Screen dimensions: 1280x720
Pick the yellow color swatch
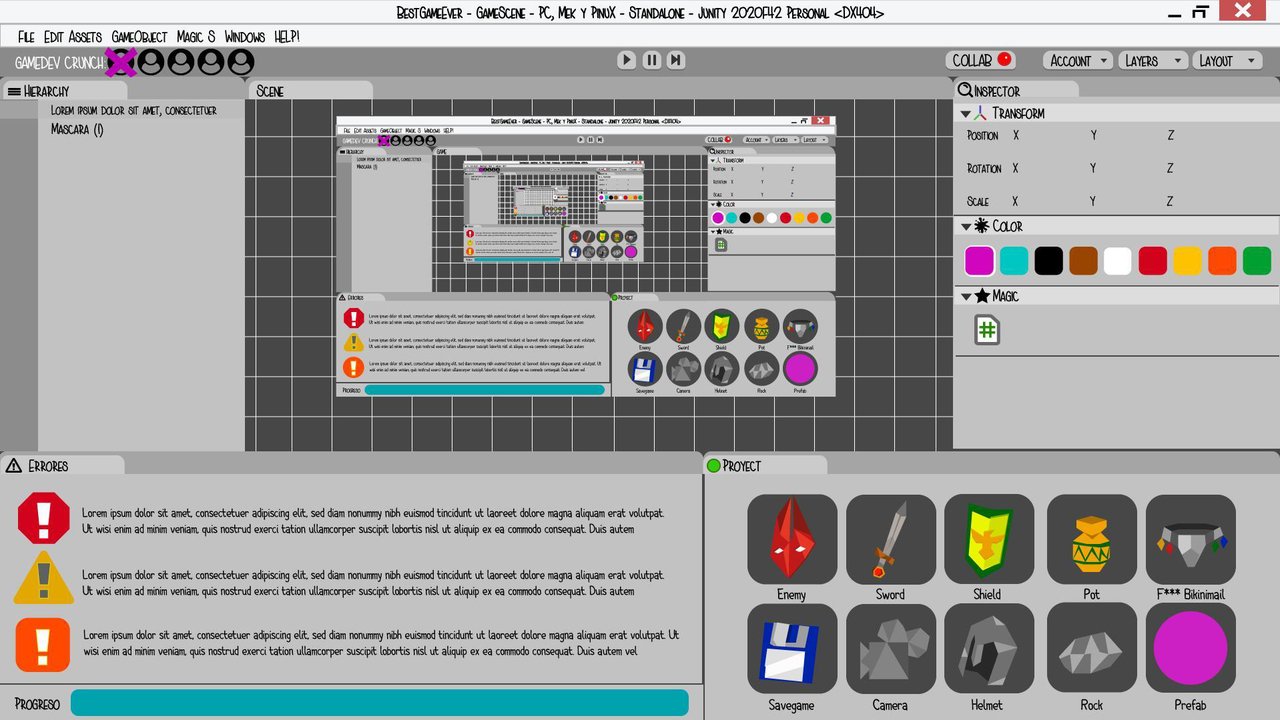[x=1187, y=261]
